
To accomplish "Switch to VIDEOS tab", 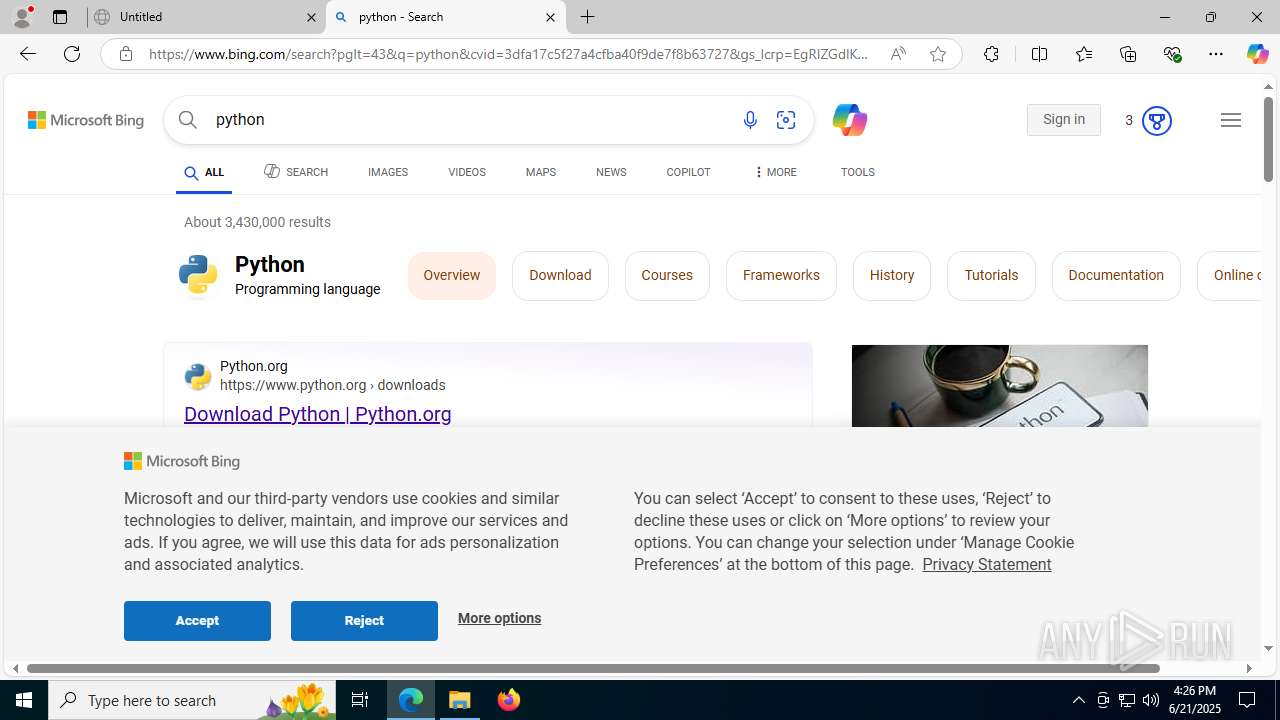I will pyautogui.click(x=467, y=172).
